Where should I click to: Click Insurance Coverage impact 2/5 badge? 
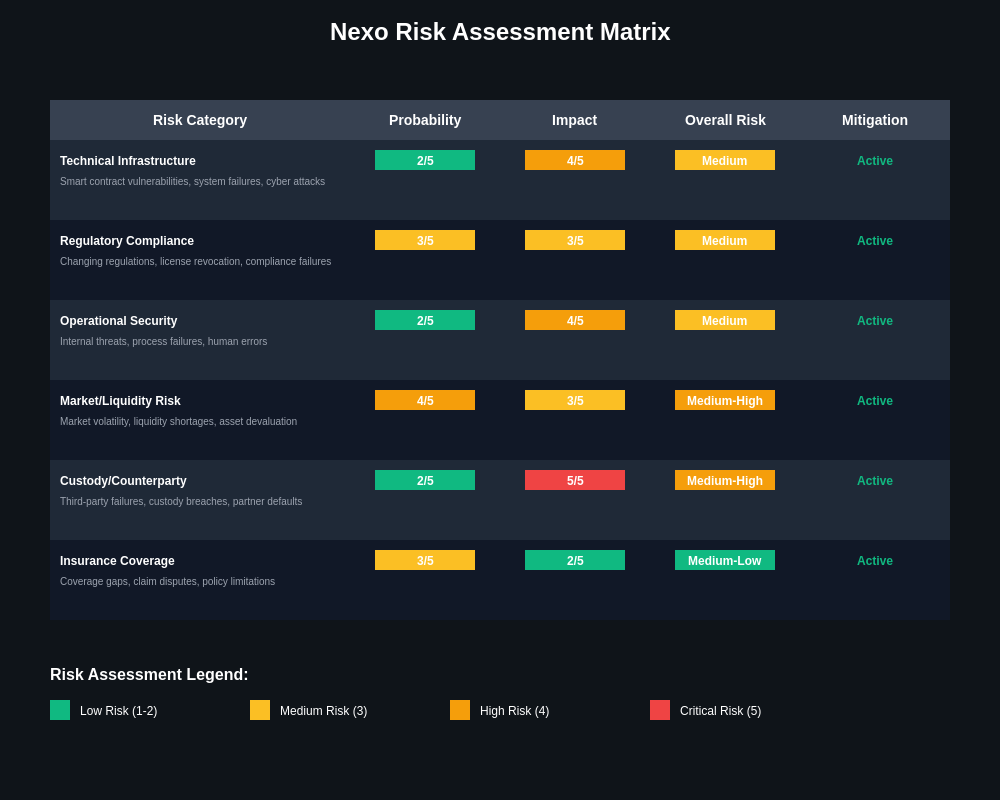575,560
